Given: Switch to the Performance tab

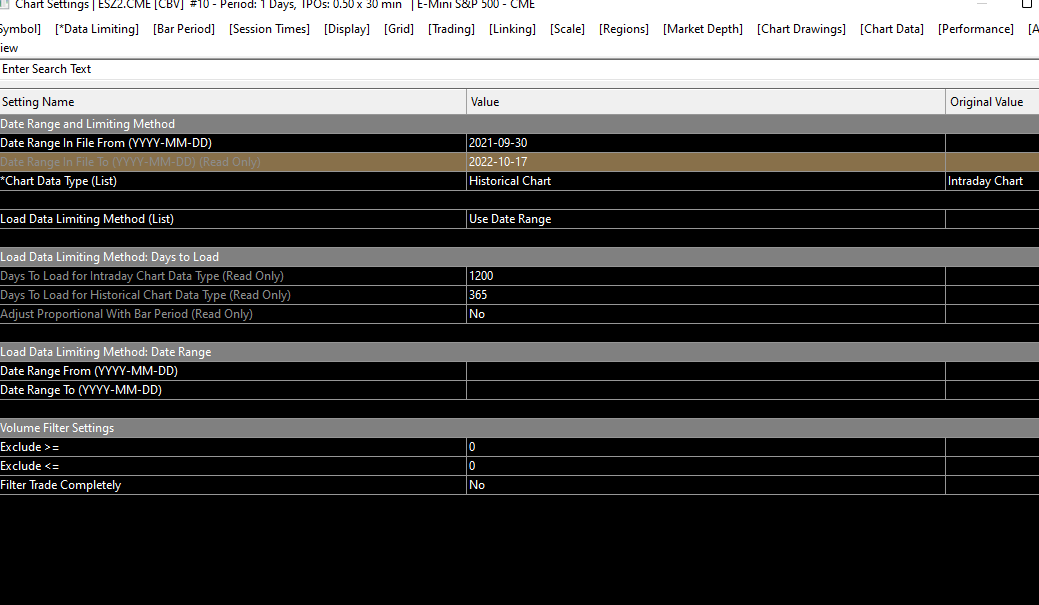Looking at the screenshot, I should tap(975, 29).
